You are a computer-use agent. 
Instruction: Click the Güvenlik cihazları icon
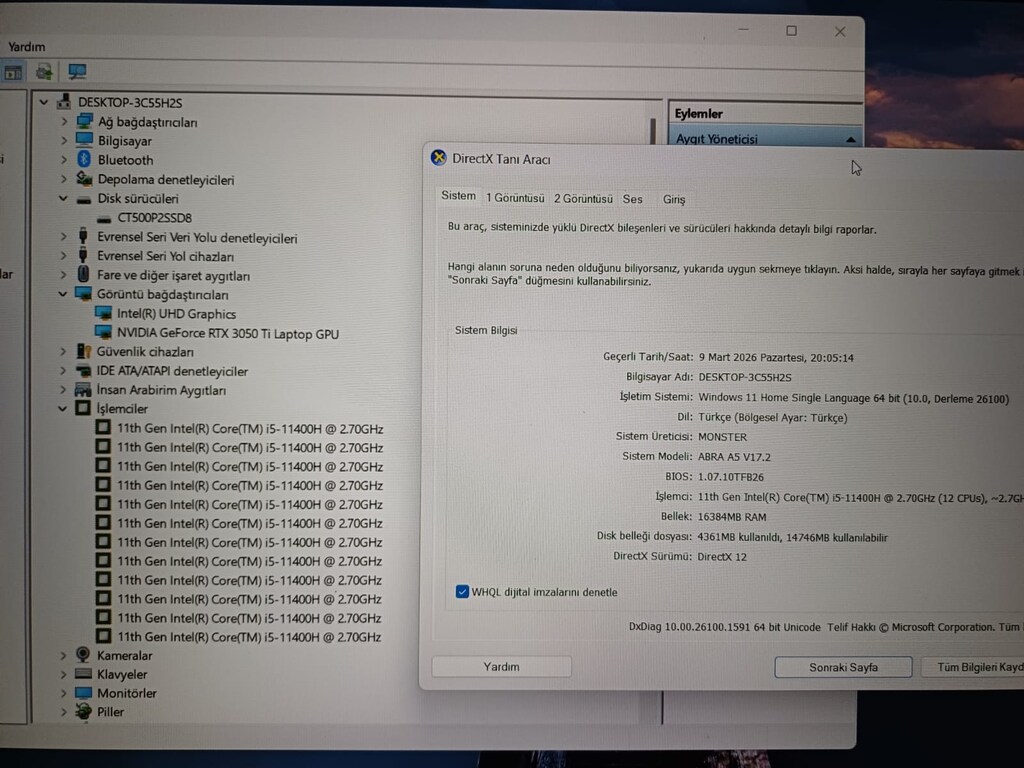tap(83, 351)
